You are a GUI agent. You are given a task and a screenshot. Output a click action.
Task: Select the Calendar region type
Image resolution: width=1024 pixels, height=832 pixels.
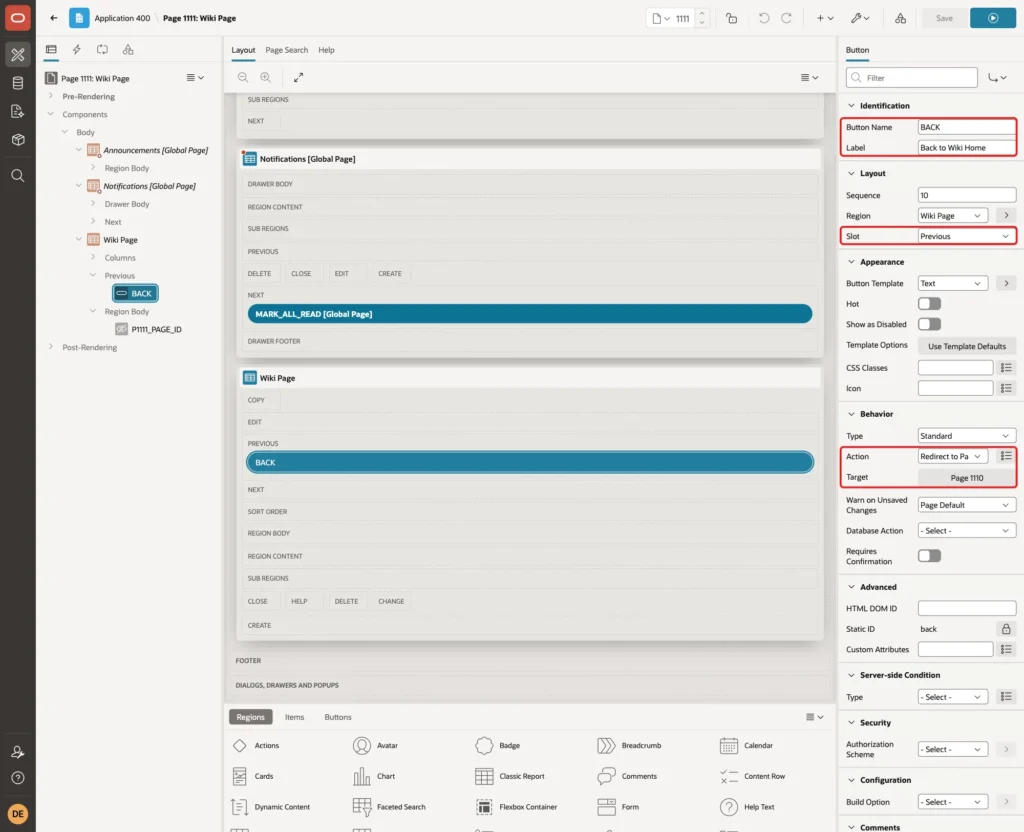pos(746,745)
